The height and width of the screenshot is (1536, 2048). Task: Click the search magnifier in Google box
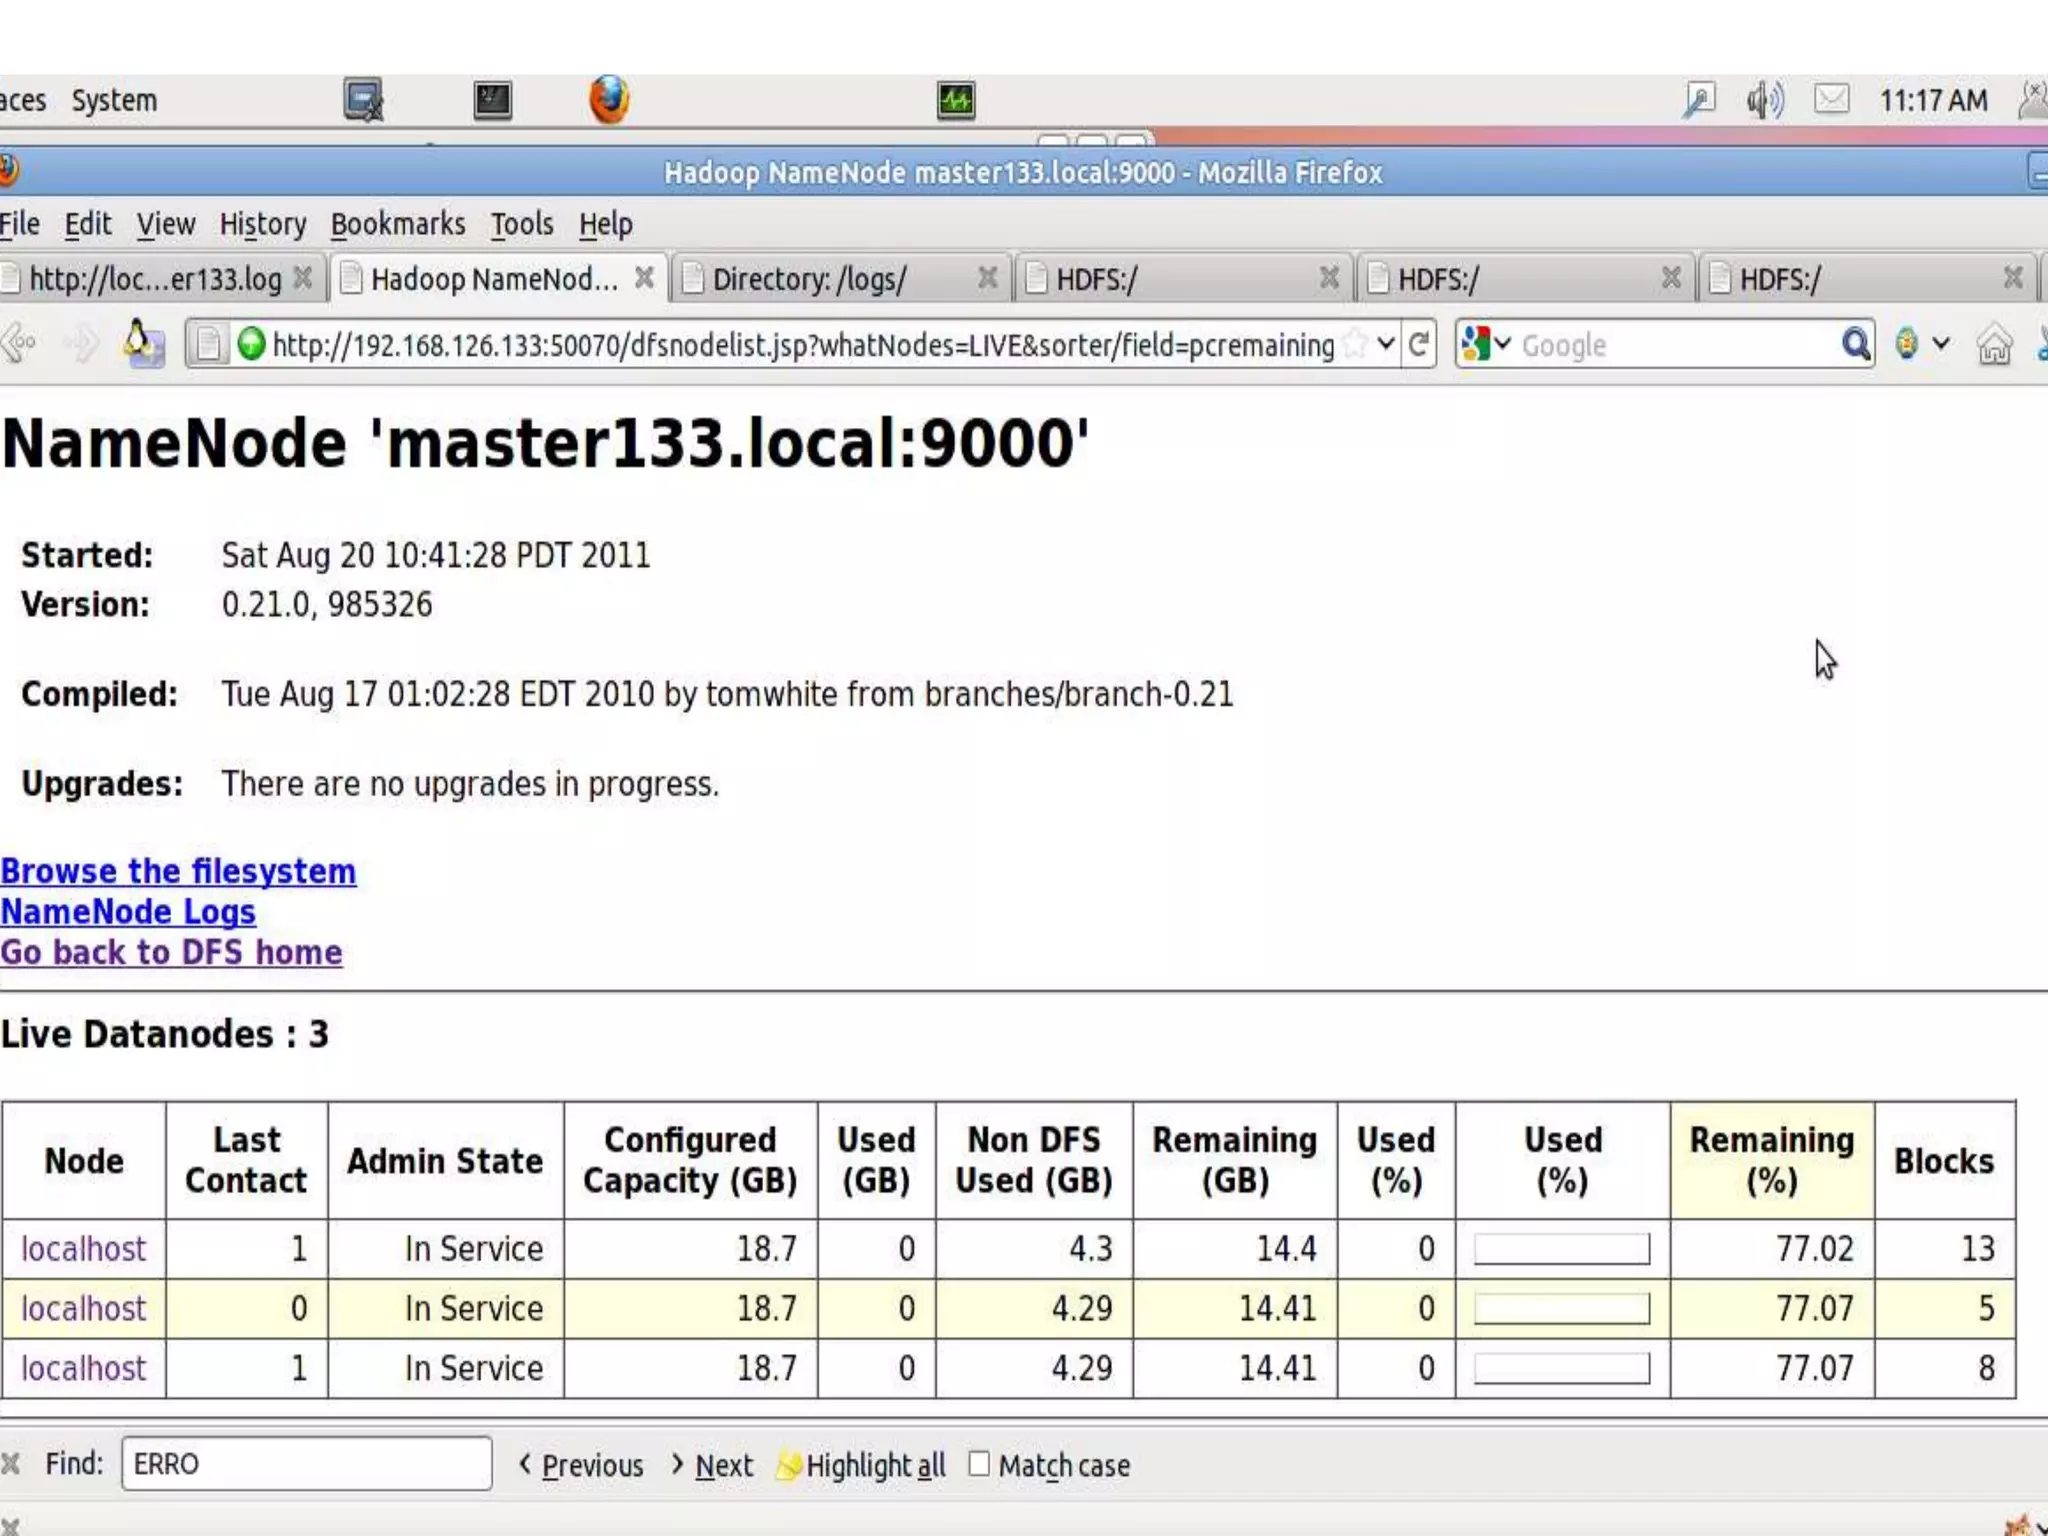coord(1855,345)
